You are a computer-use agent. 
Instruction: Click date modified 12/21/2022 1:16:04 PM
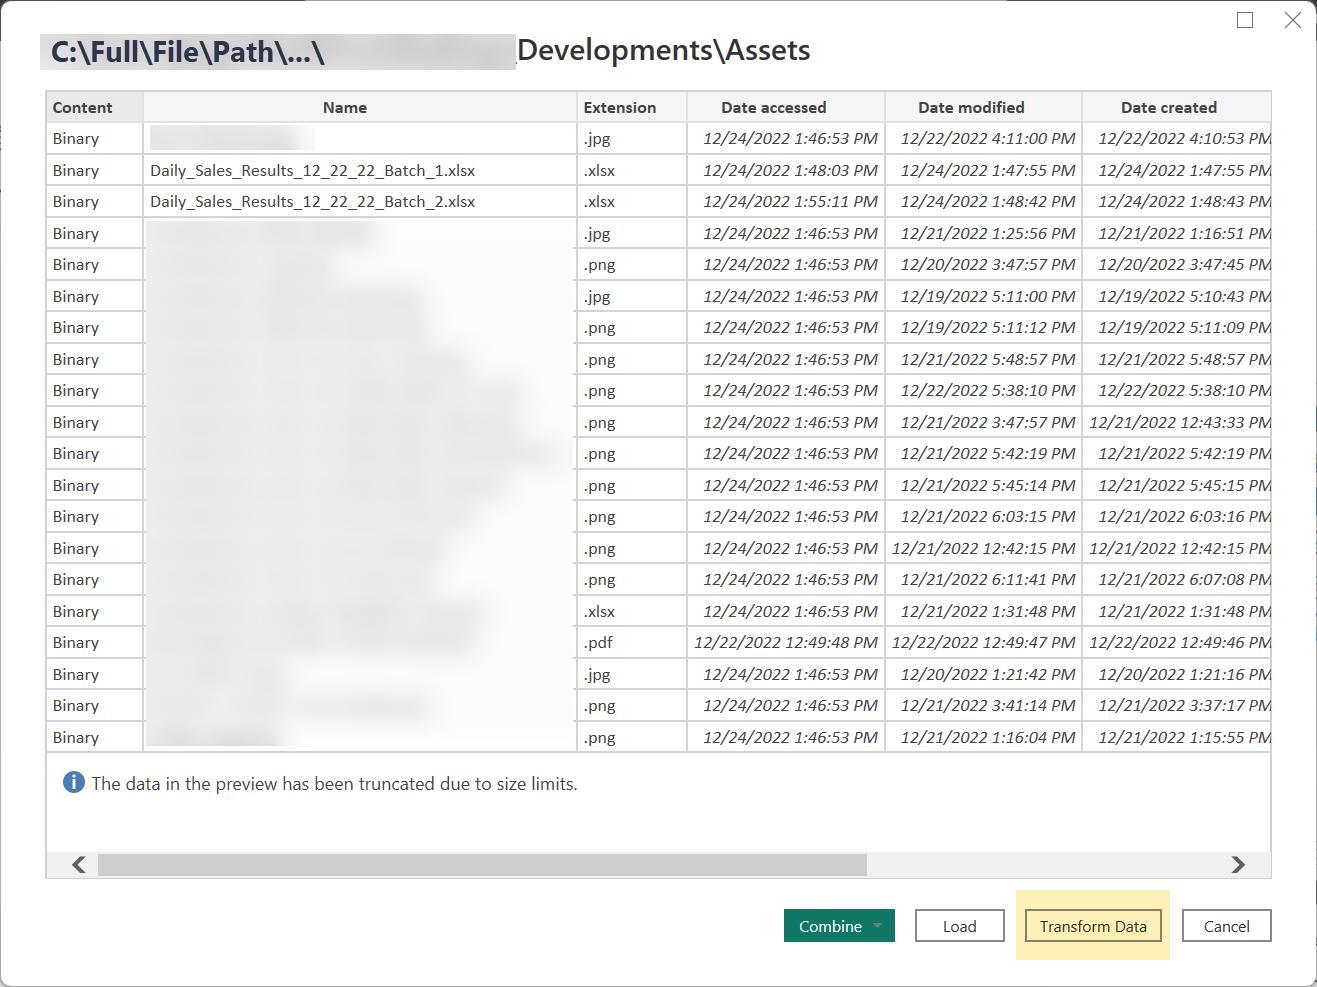988,737
